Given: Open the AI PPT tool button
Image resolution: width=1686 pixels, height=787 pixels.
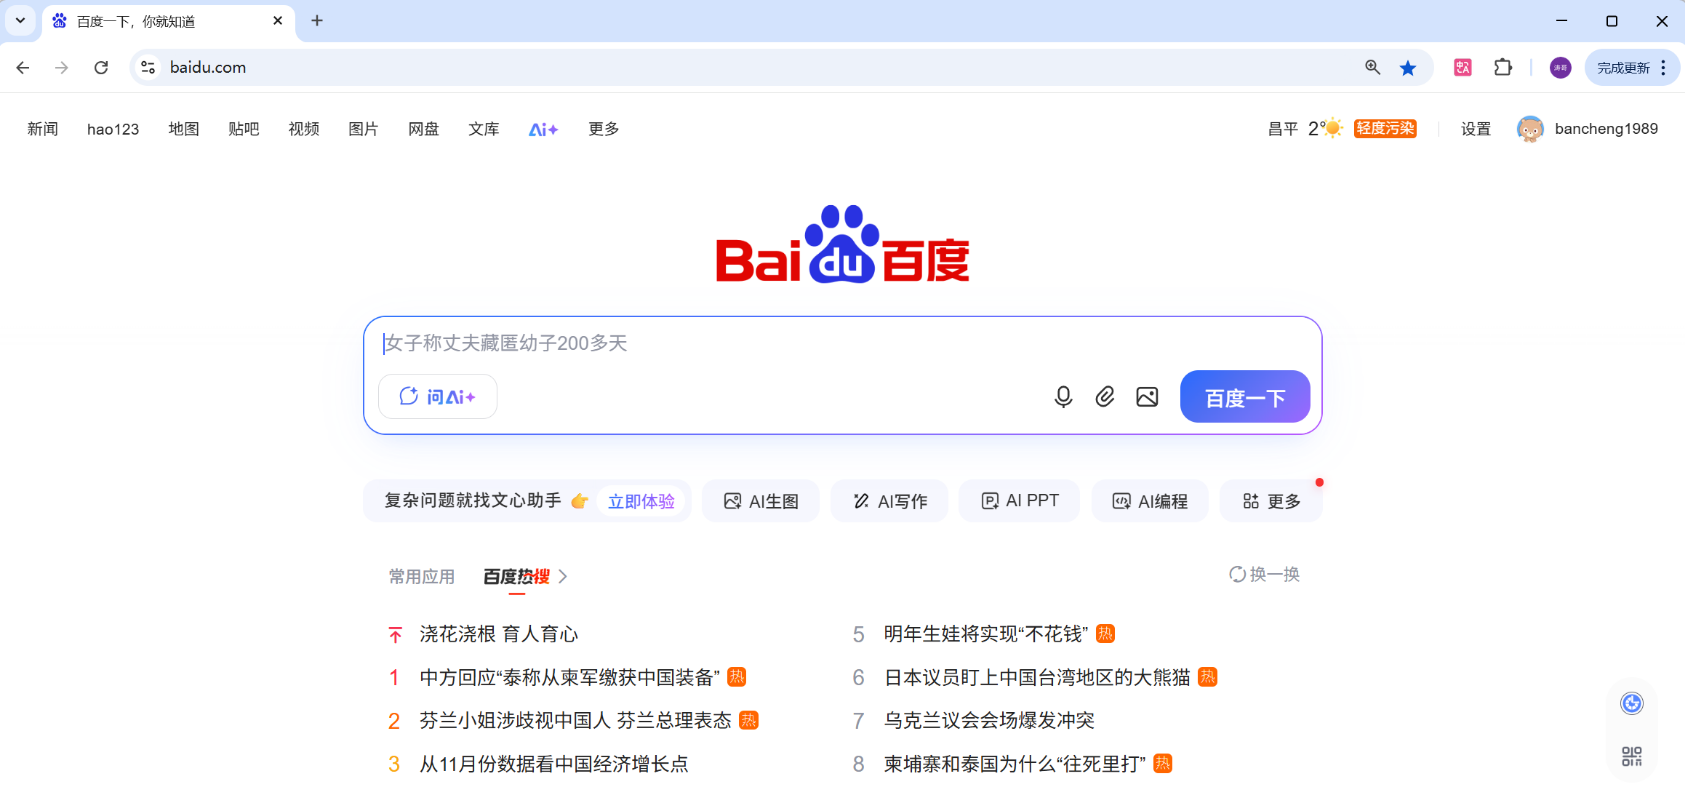Looking at the screenshot, I should [x=1019, y=501].
